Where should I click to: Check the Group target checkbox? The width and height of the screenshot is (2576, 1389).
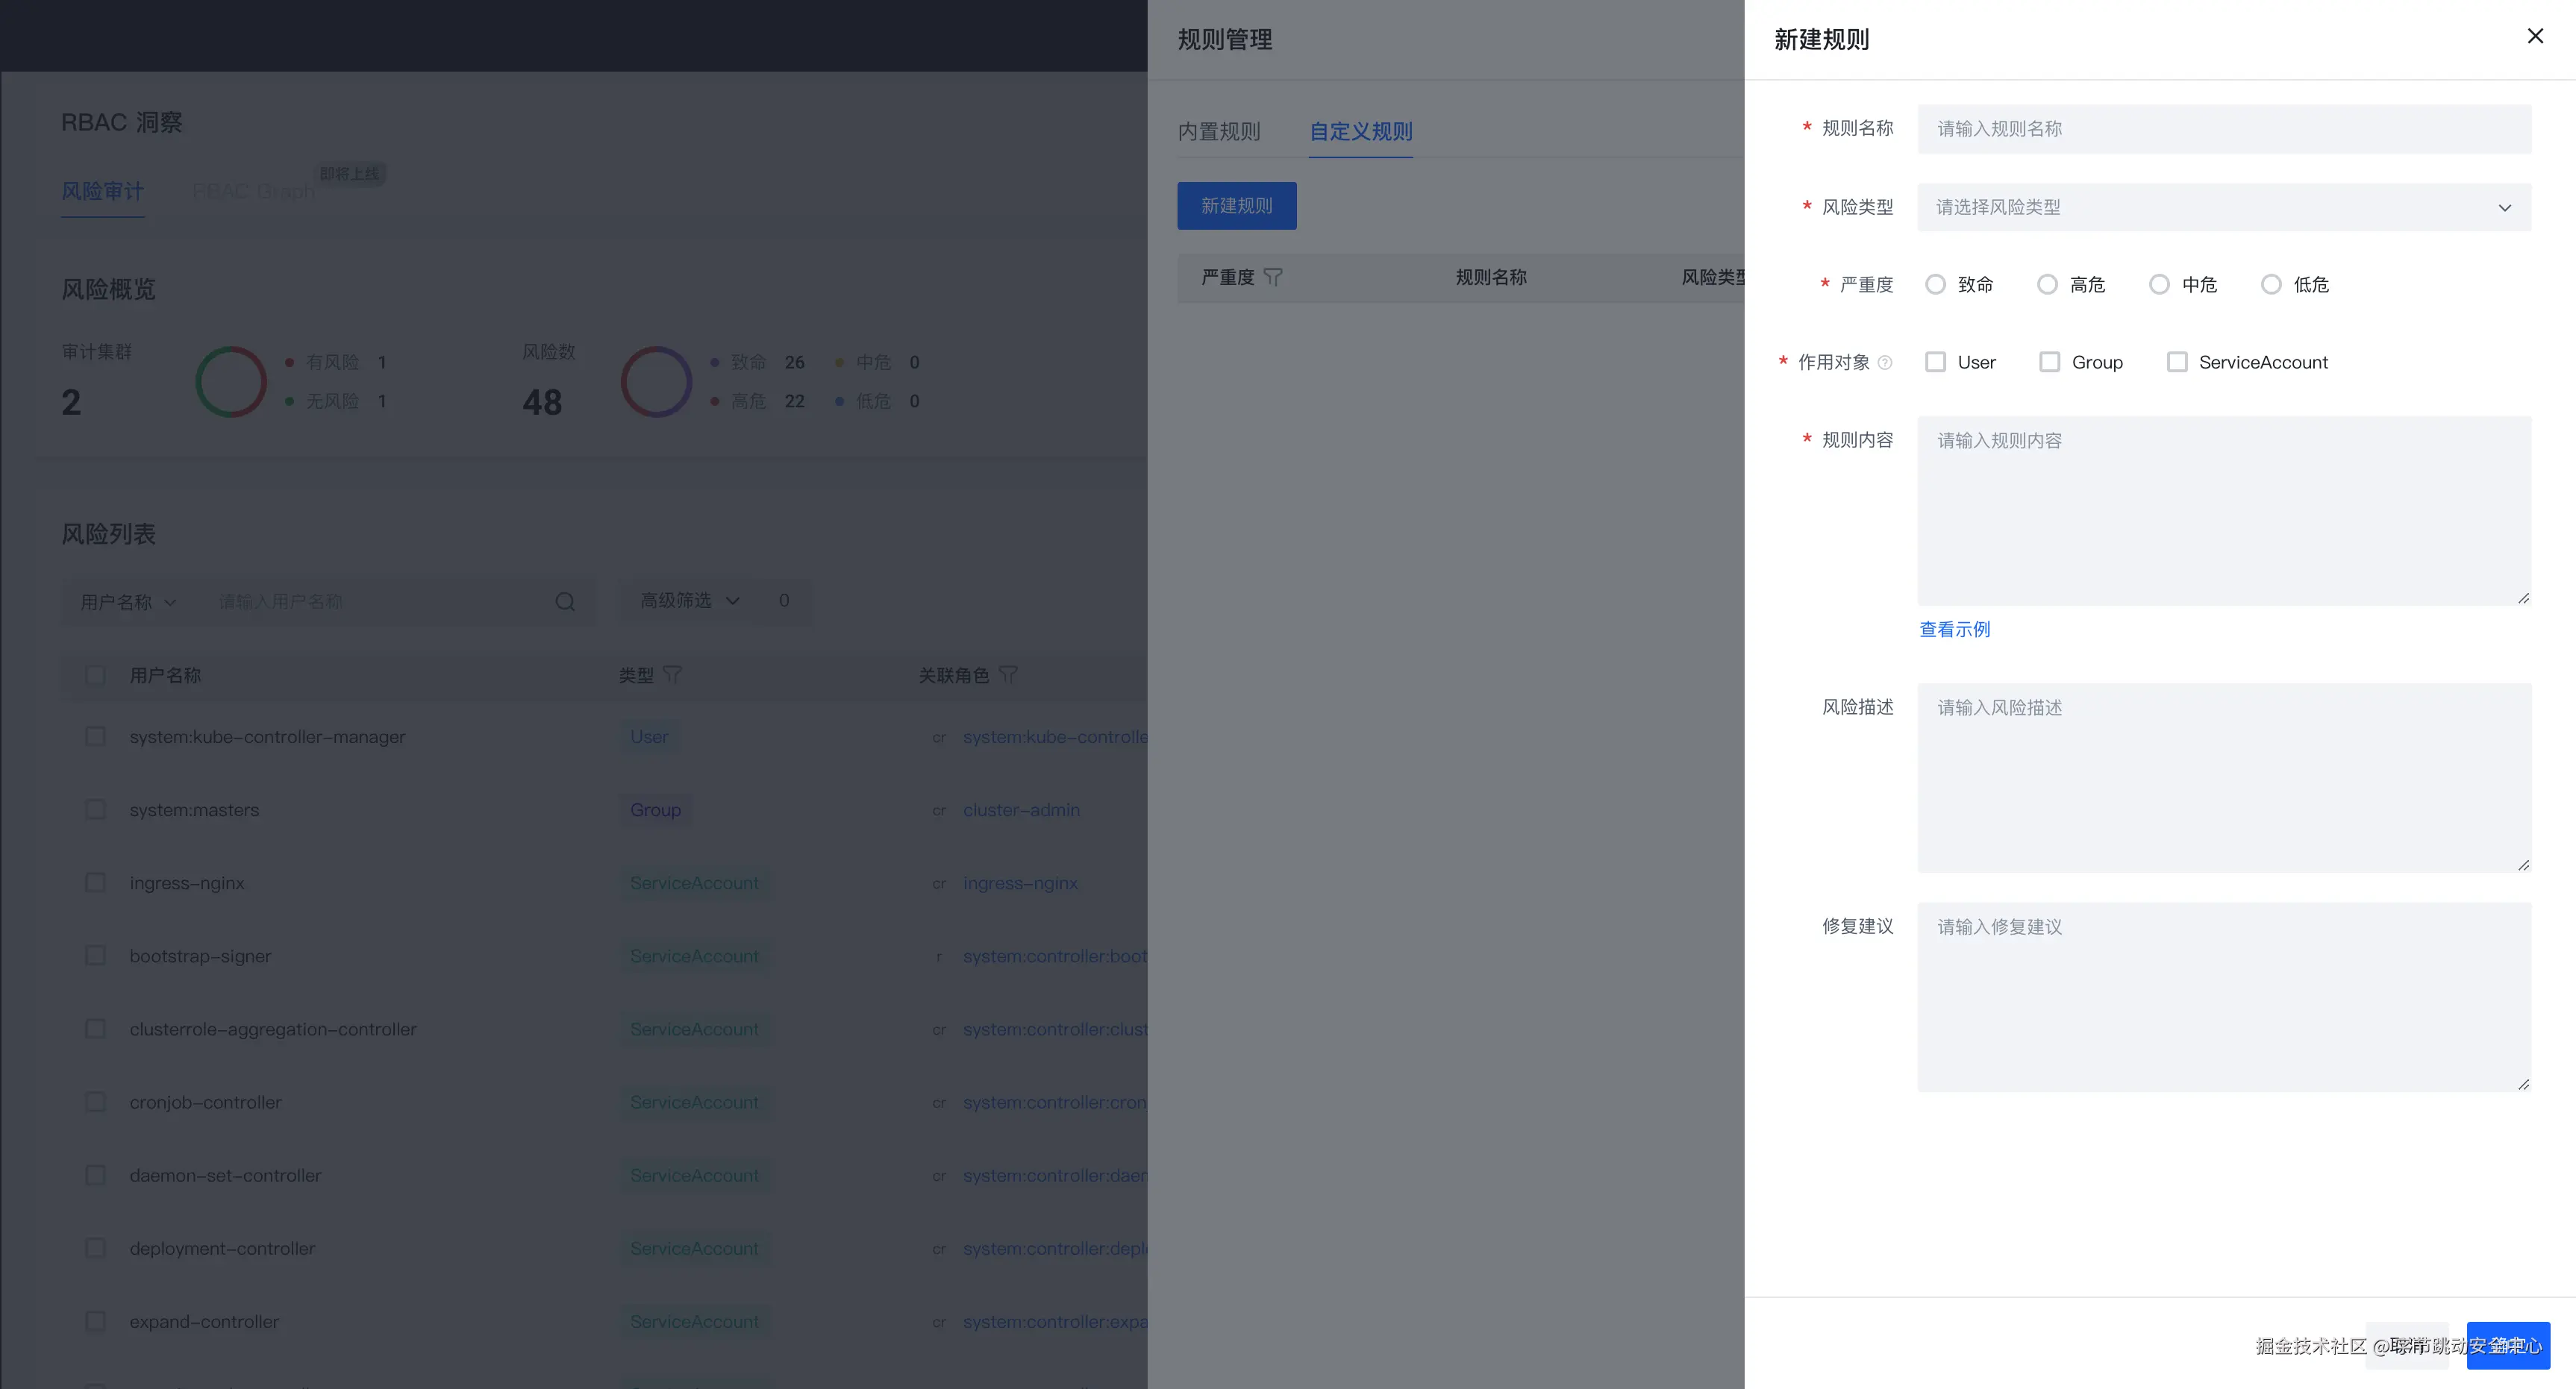(2049, 362)
